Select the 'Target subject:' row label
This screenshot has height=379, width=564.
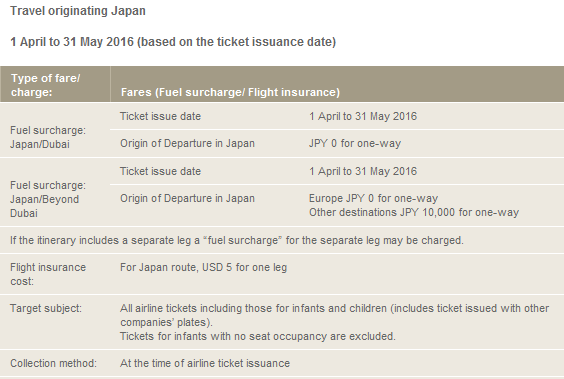[46, 308]
